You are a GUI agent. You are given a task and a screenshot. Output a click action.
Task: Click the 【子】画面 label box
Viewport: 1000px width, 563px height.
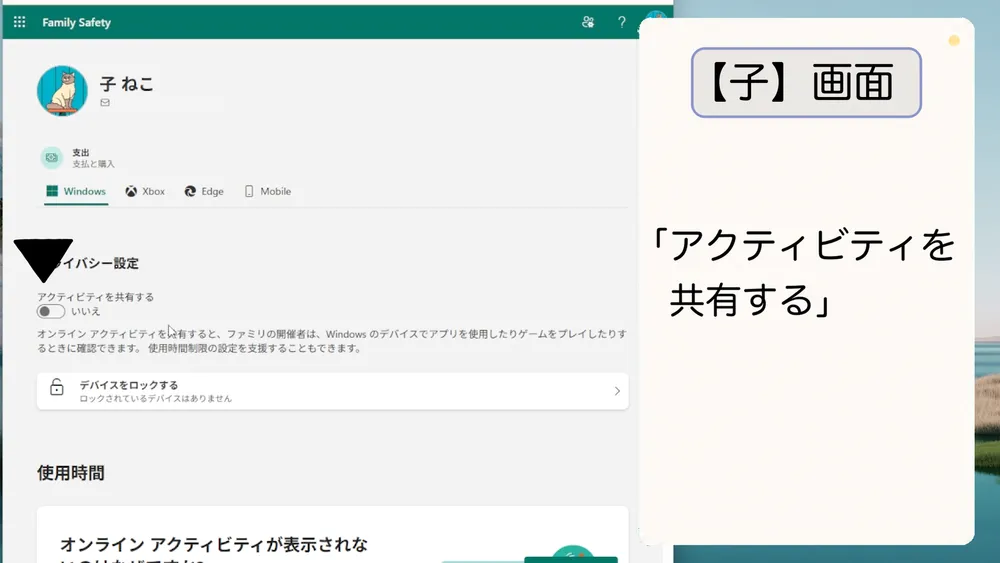[806, 82]
